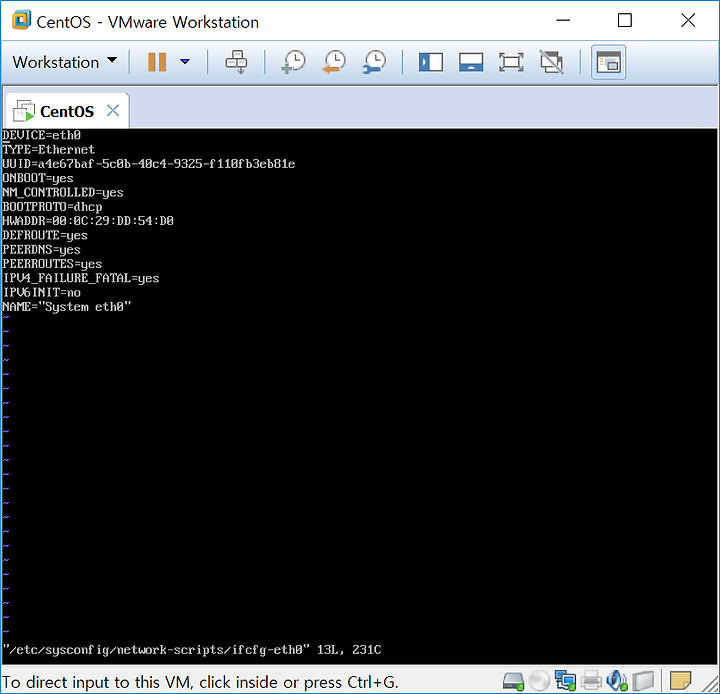Click the USB device status icon
Viewport: 720px width, 694px height.
pos(643,681)
